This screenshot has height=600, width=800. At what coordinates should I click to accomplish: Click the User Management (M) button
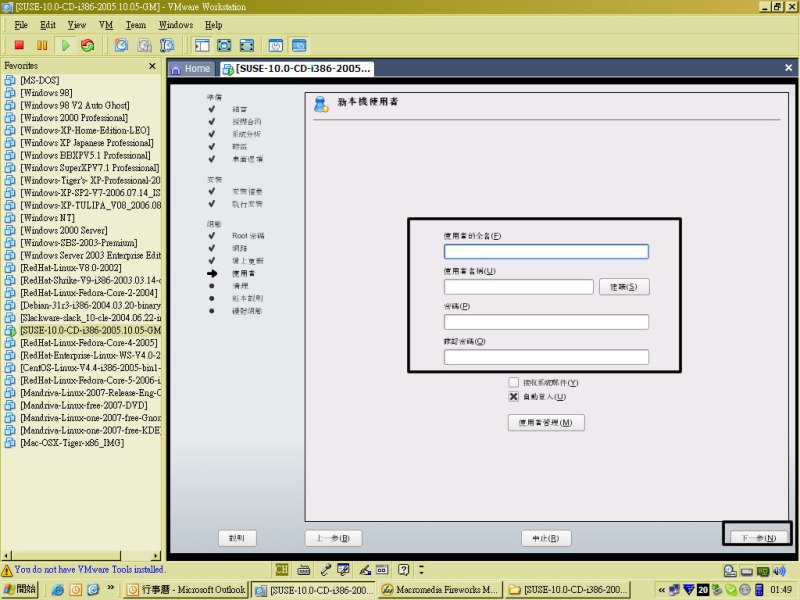[546, 422]
